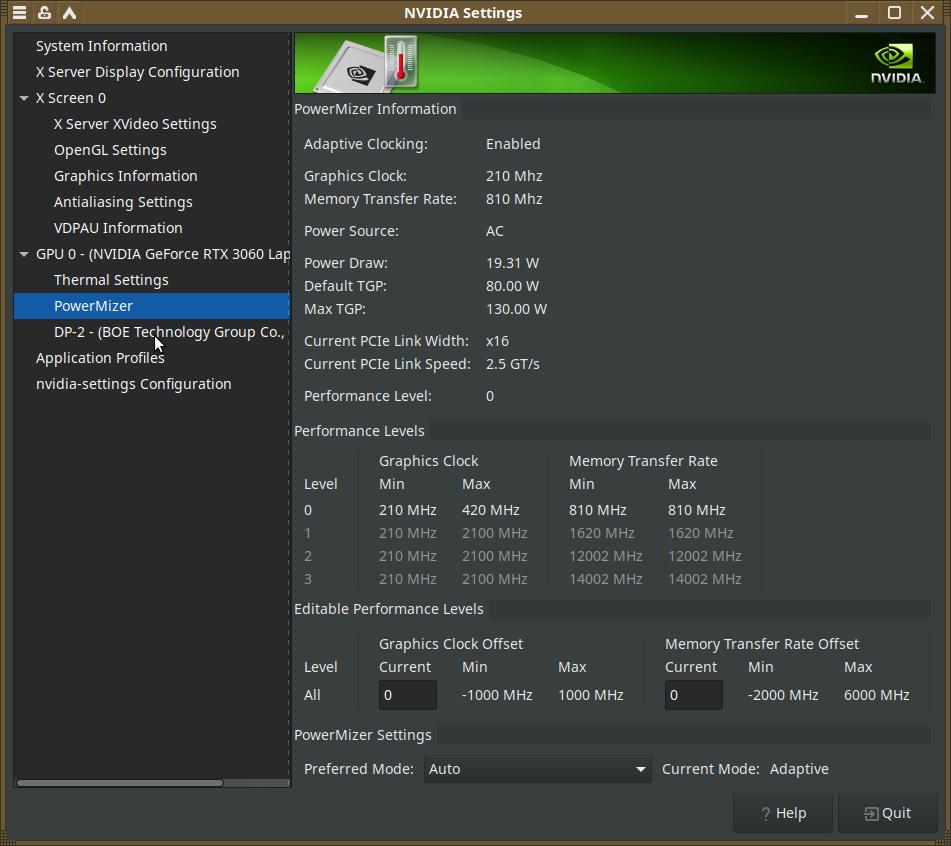Maximize the NVIDIA Settings window
Viewport: 951px width, 846px height.
[x=895, y=13]
